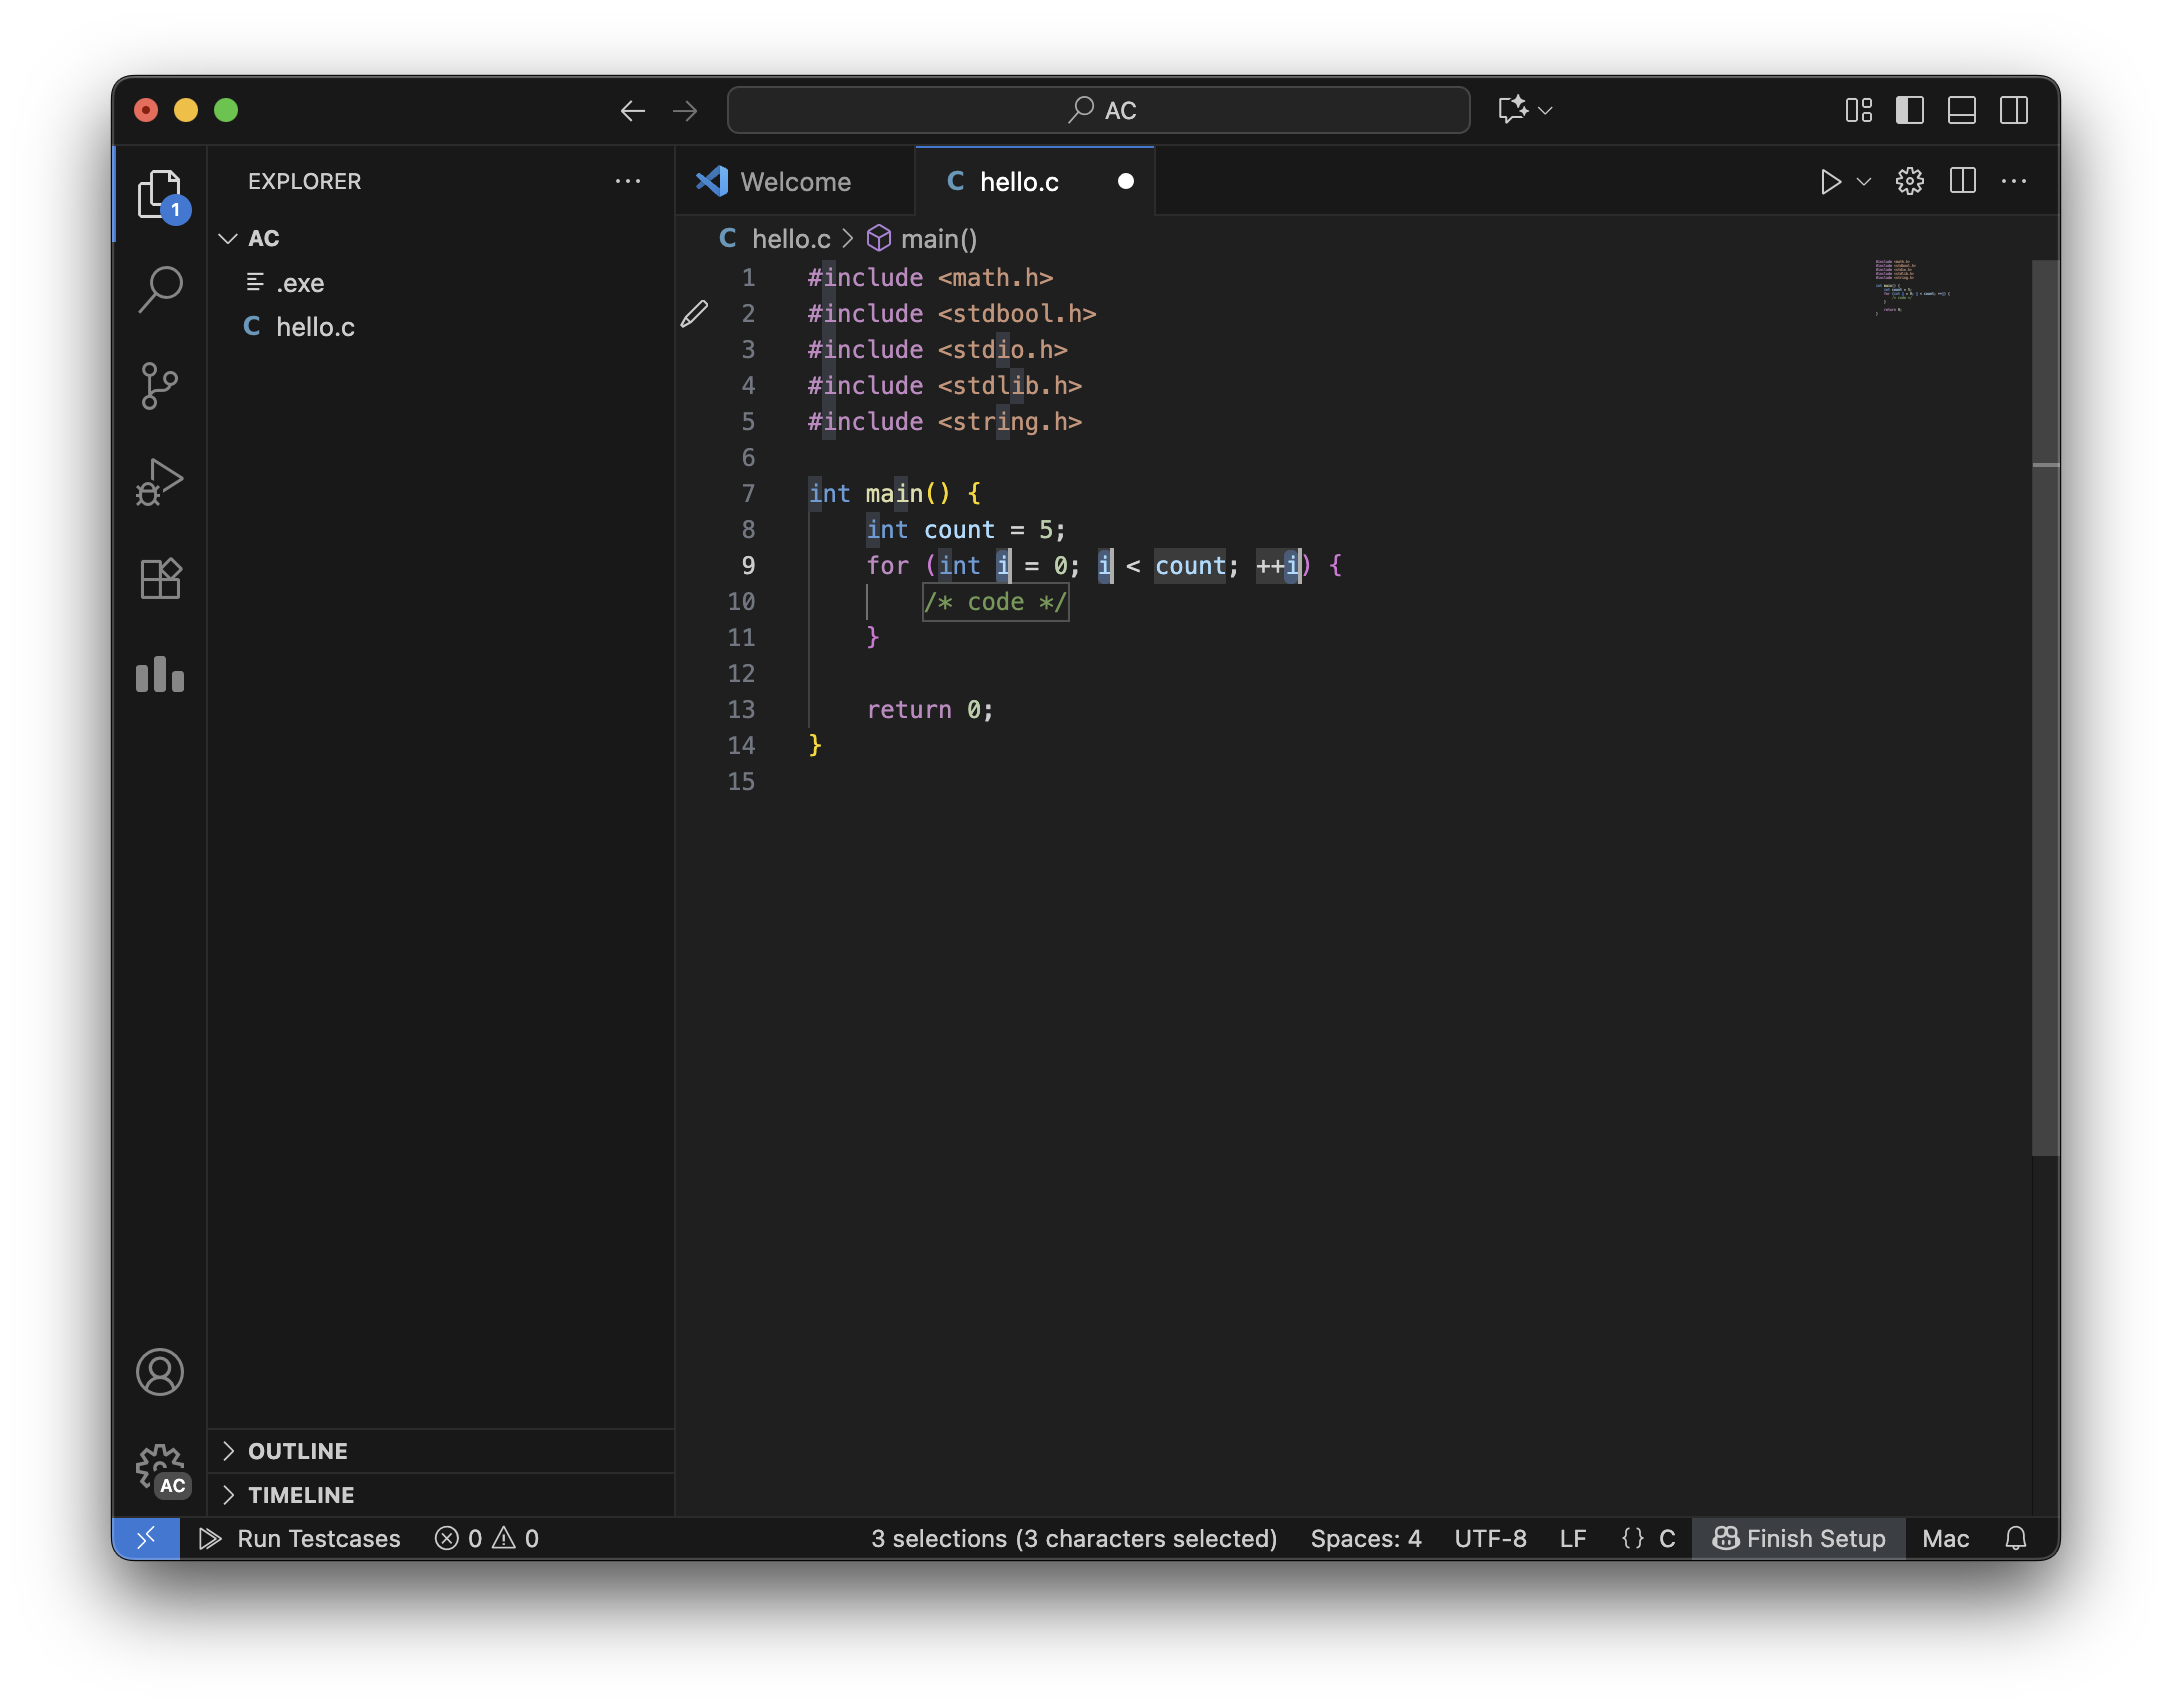Open the Run and Debug view
Image resolution: width=2172 pixels, height=1708 pixels.
click(160, 482)
